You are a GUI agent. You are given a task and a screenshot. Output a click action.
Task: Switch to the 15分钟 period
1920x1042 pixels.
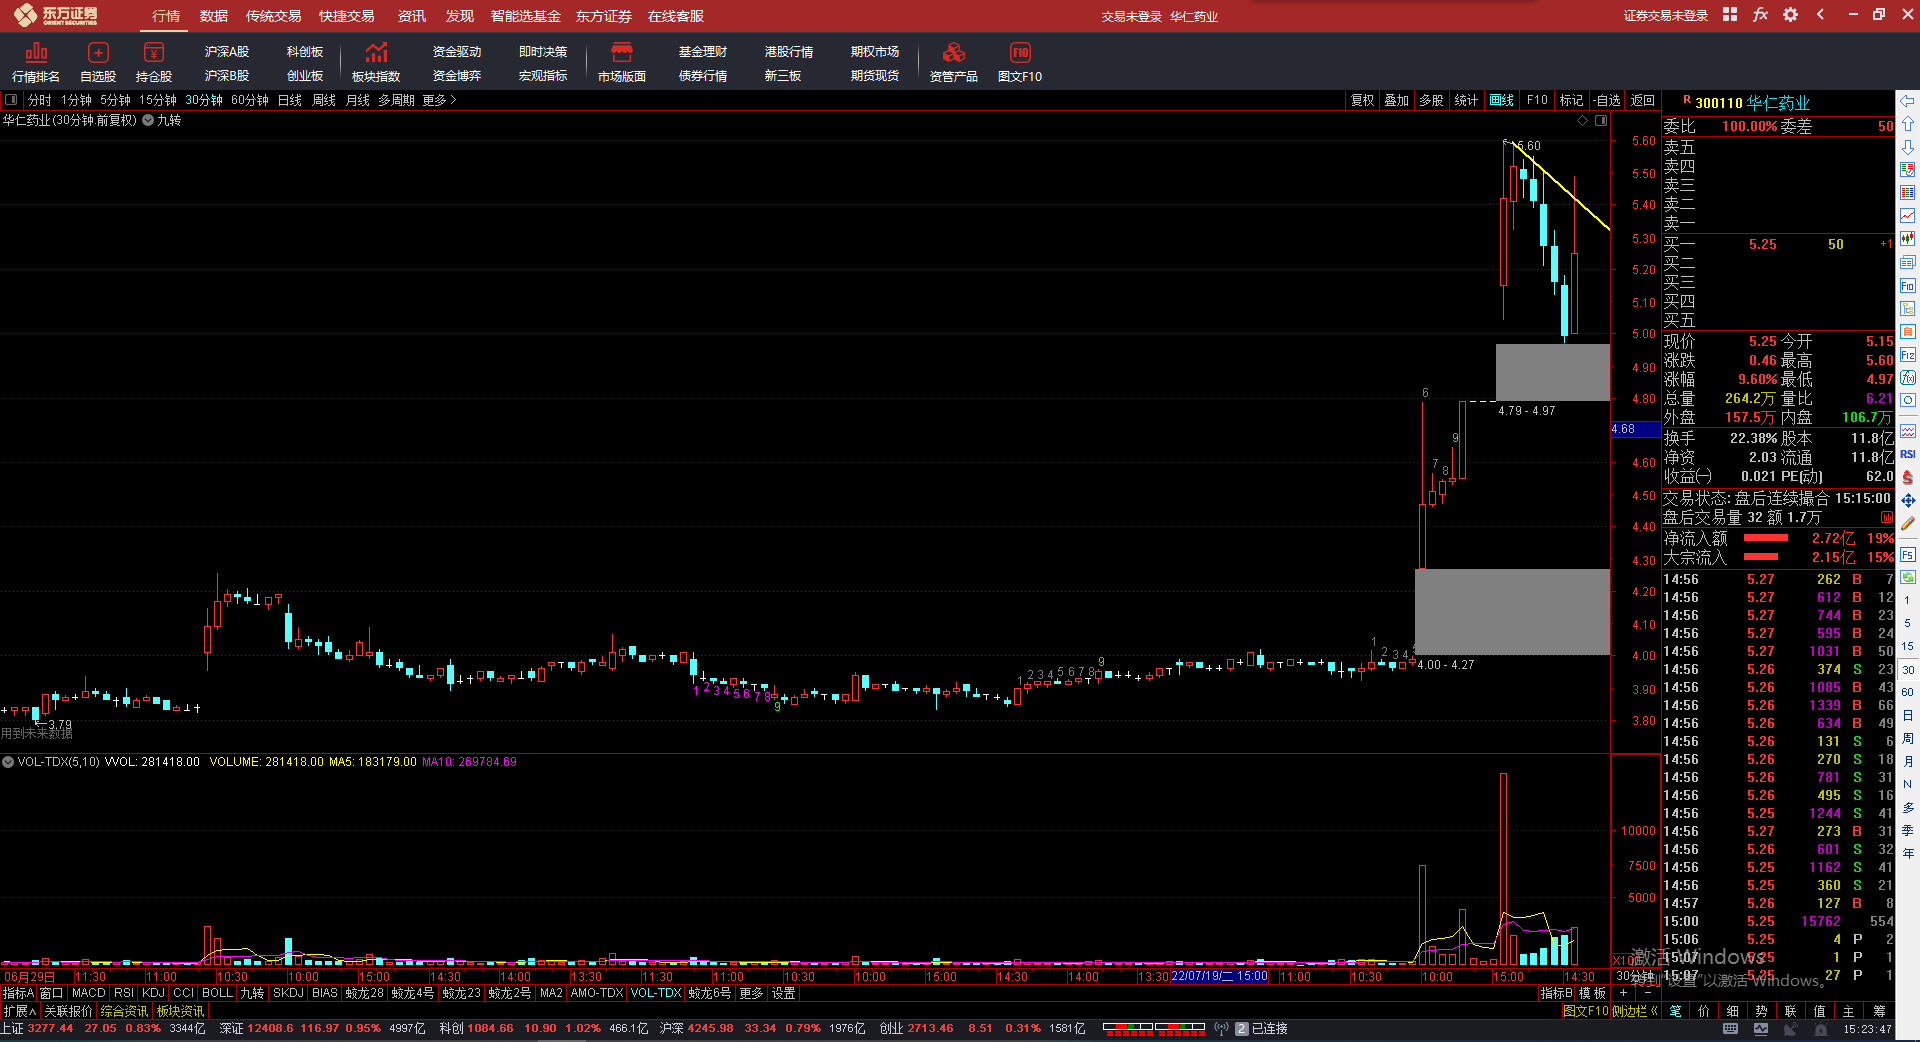(x=158, y=100)
